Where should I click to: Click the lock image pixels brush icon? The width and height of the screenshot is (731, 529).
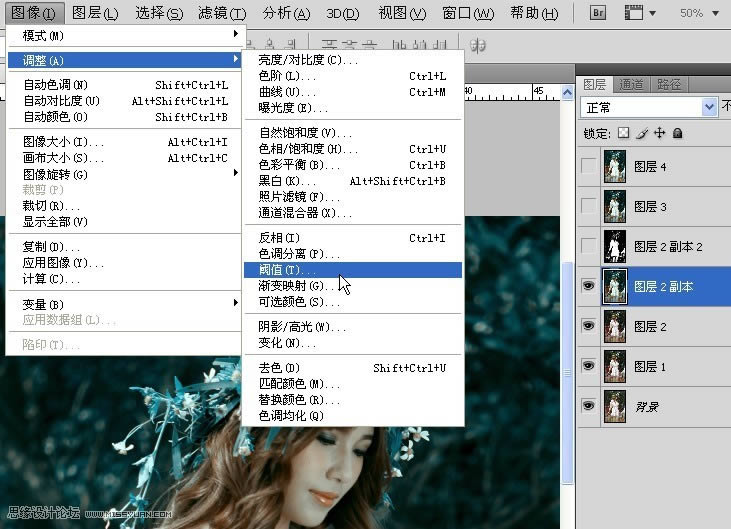click(x=642, y=132)
